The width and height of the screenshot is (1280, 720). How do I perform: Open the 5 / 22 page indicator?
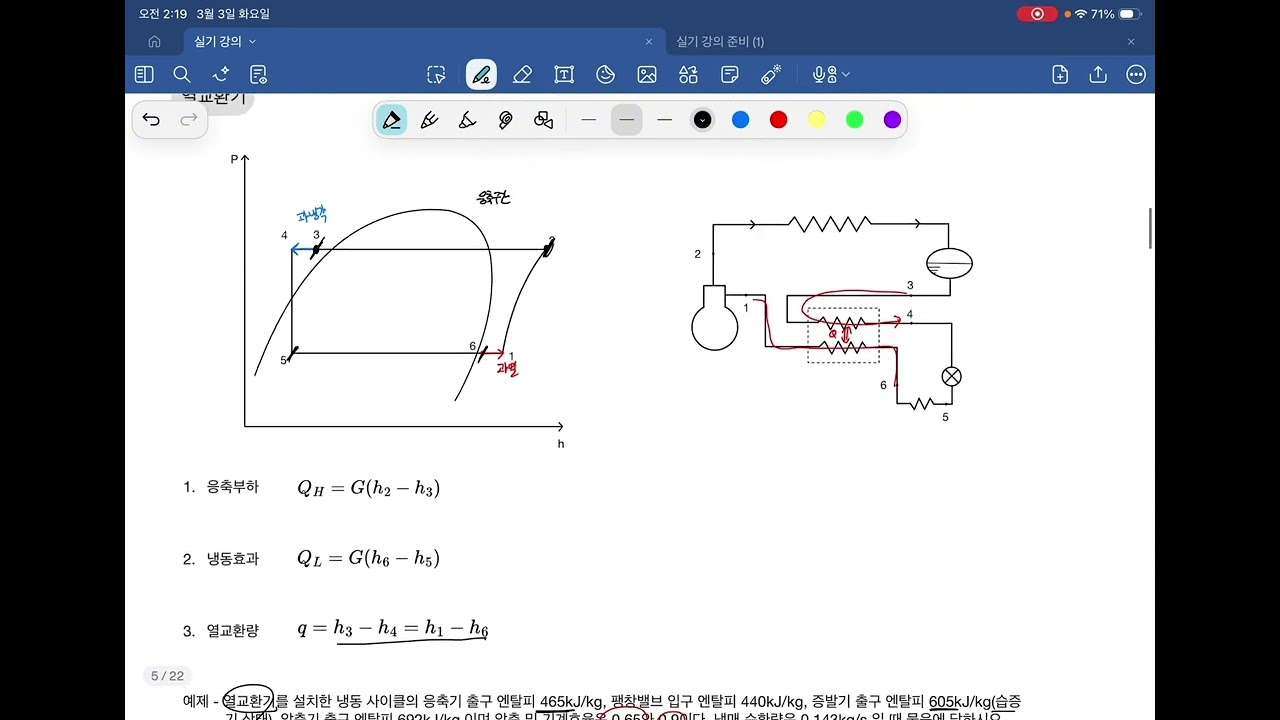tap(167, 676)
